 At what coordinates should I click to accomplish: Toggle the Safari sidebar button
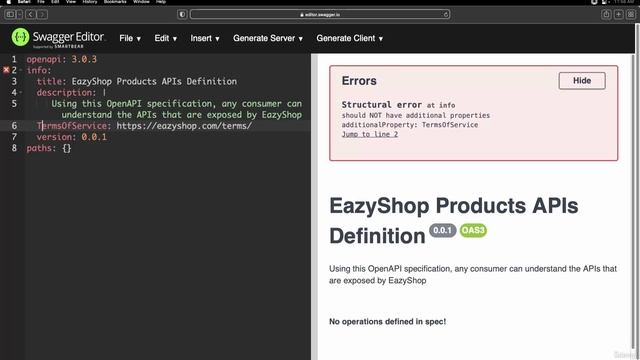click(x=10, y=15)
